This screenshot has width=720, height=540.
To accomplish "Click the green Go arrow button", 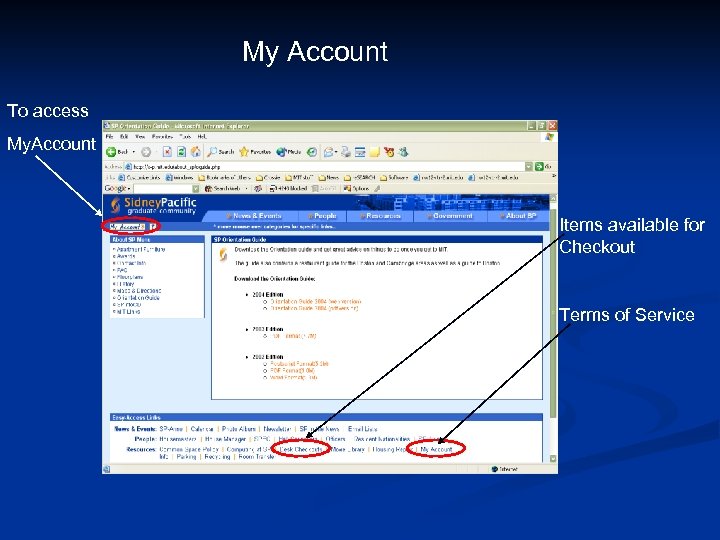I will (540, 167).
